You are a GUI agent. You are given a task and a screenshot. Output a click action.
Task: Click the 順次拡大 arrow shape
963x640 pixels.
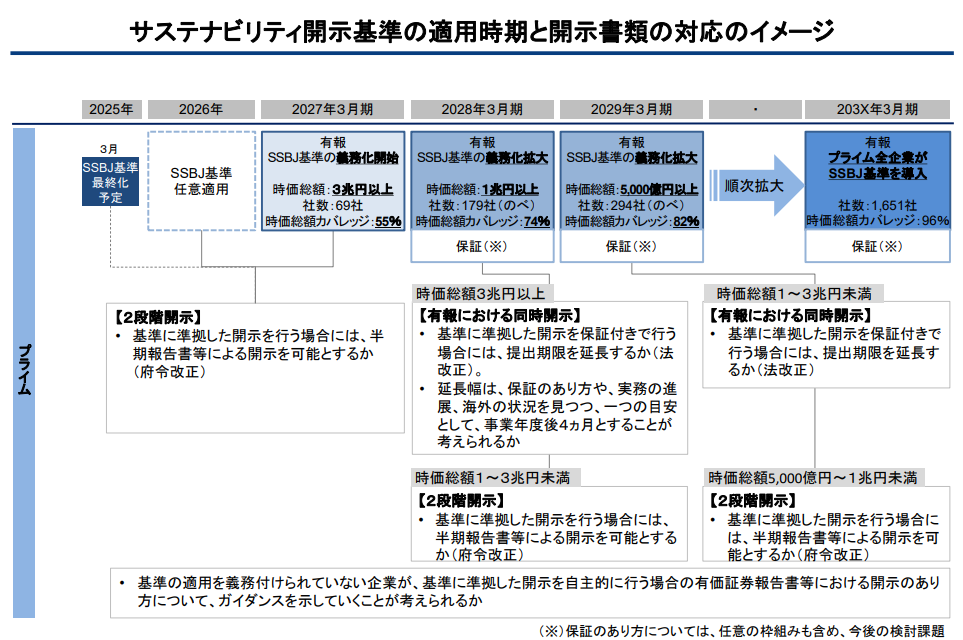click(757, 185)
